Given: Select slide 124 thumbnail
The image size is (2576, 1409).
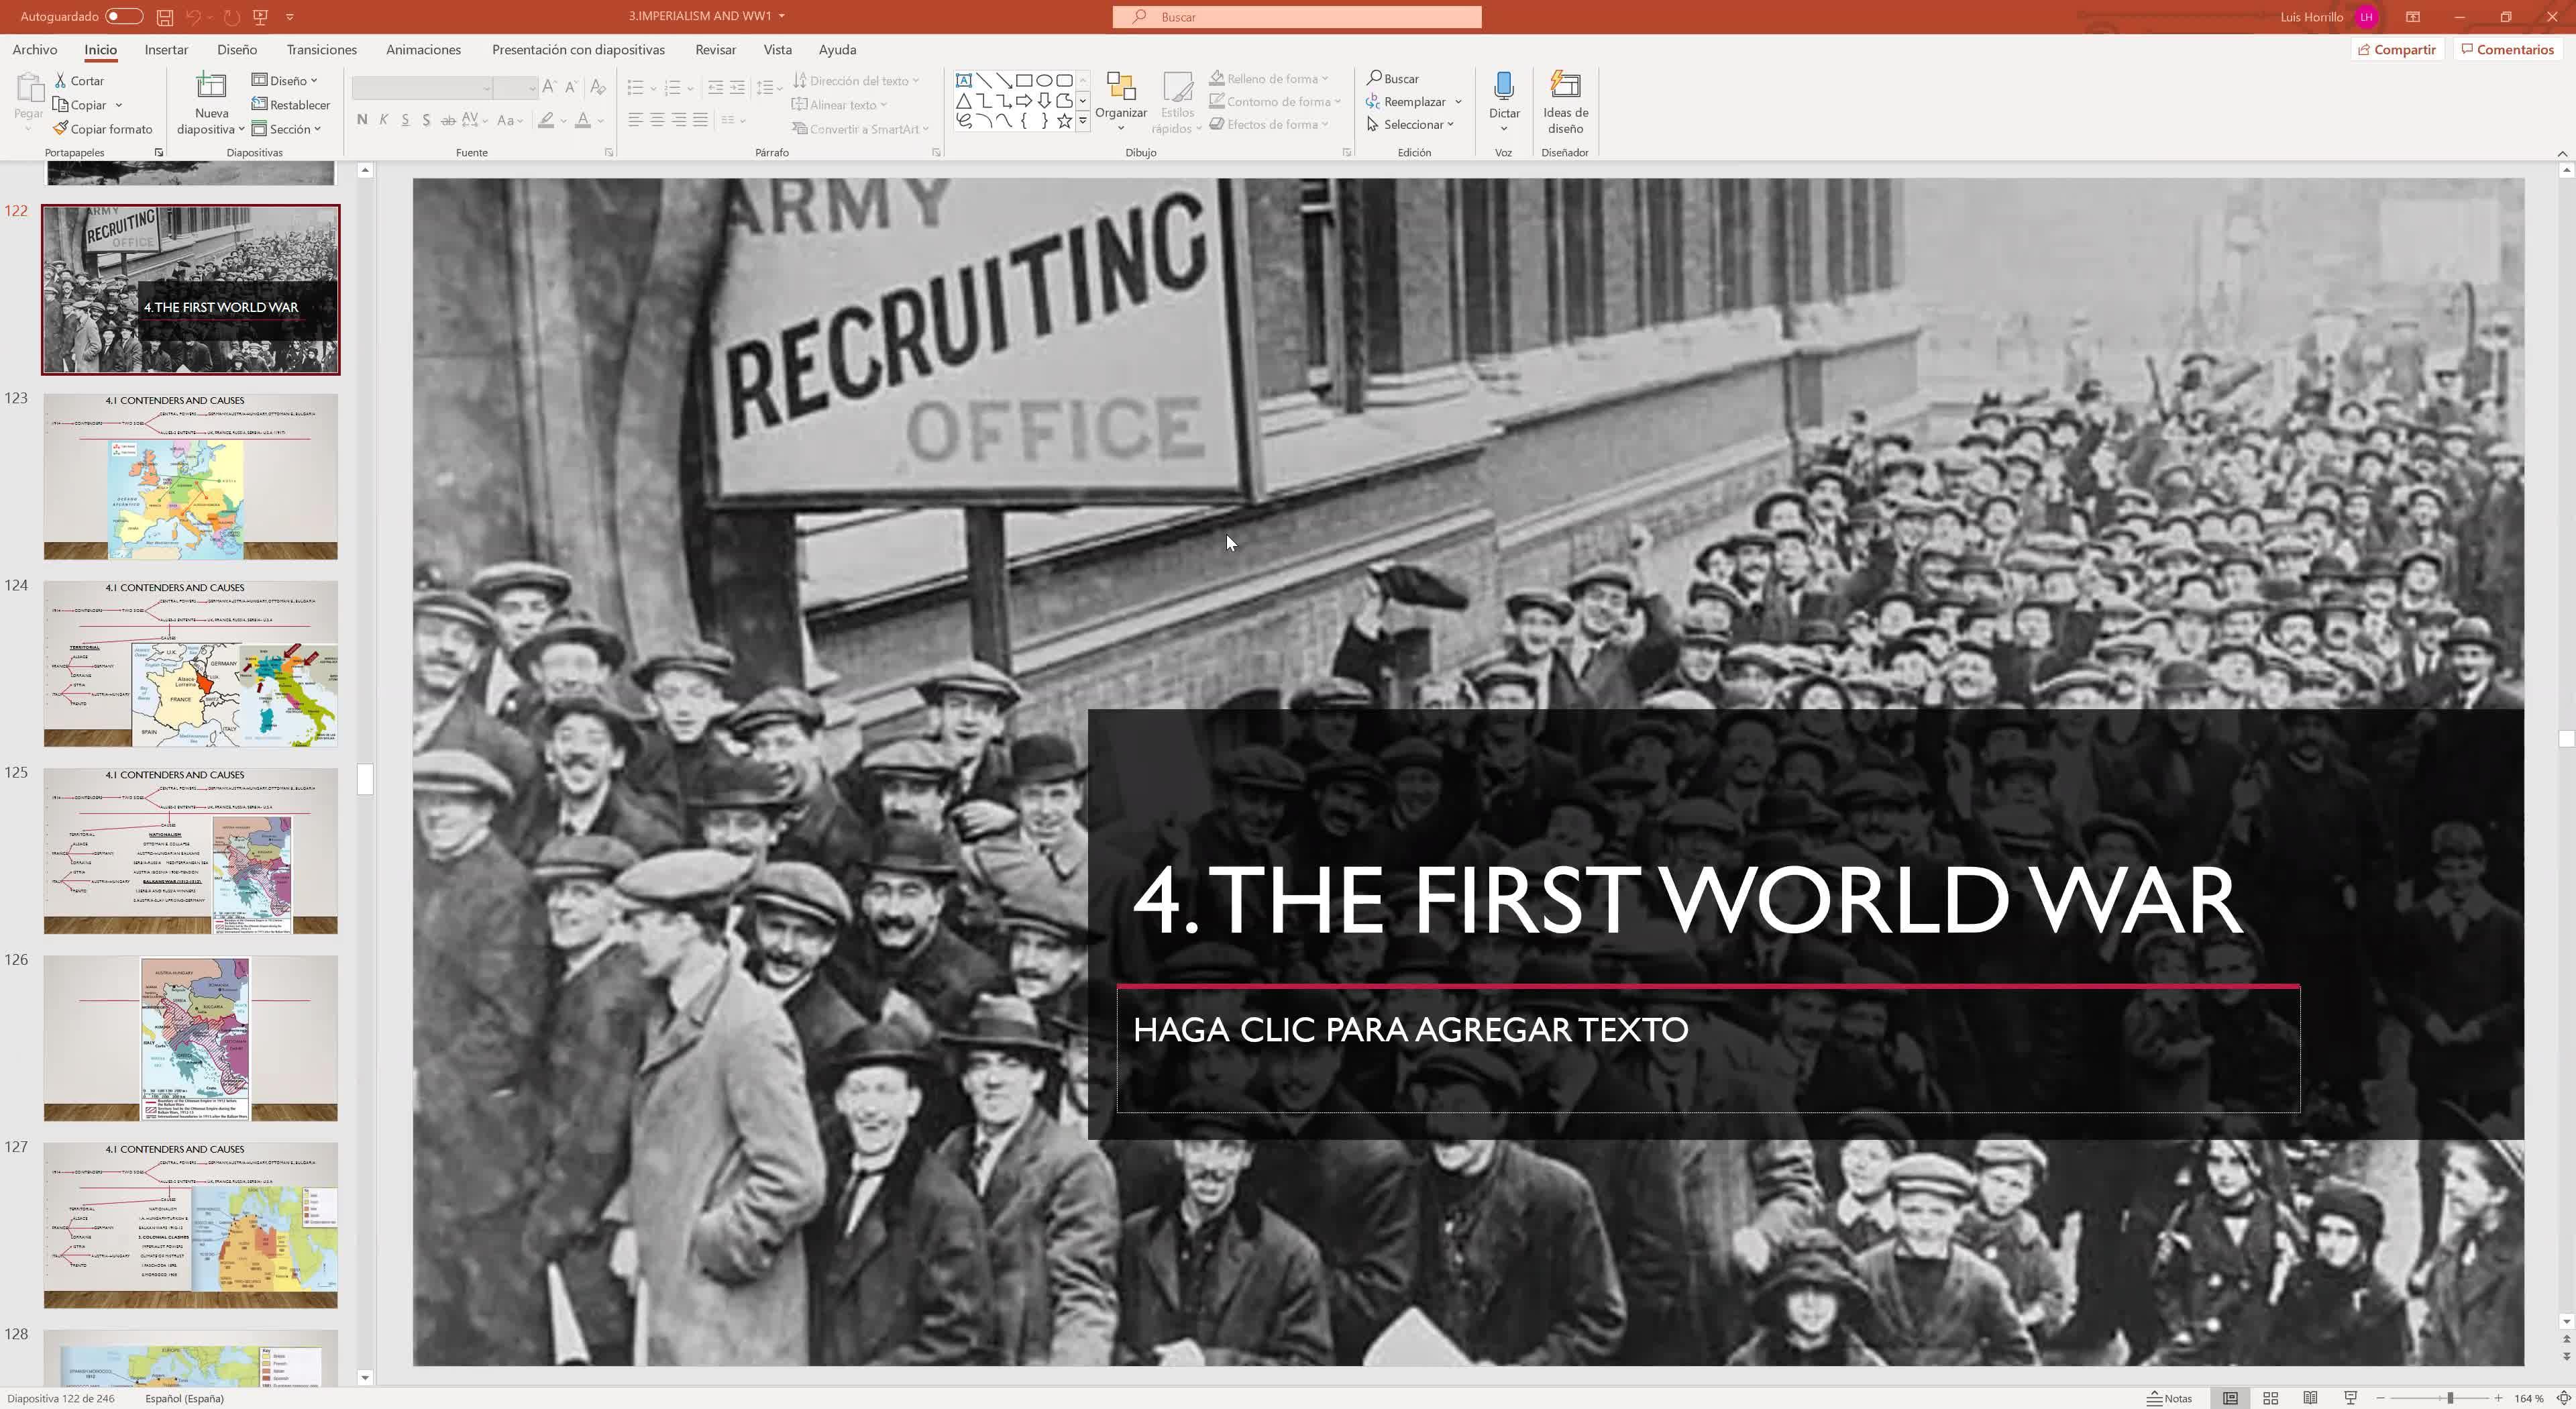Looking at the screenshot, I should (x=190, y=664).
